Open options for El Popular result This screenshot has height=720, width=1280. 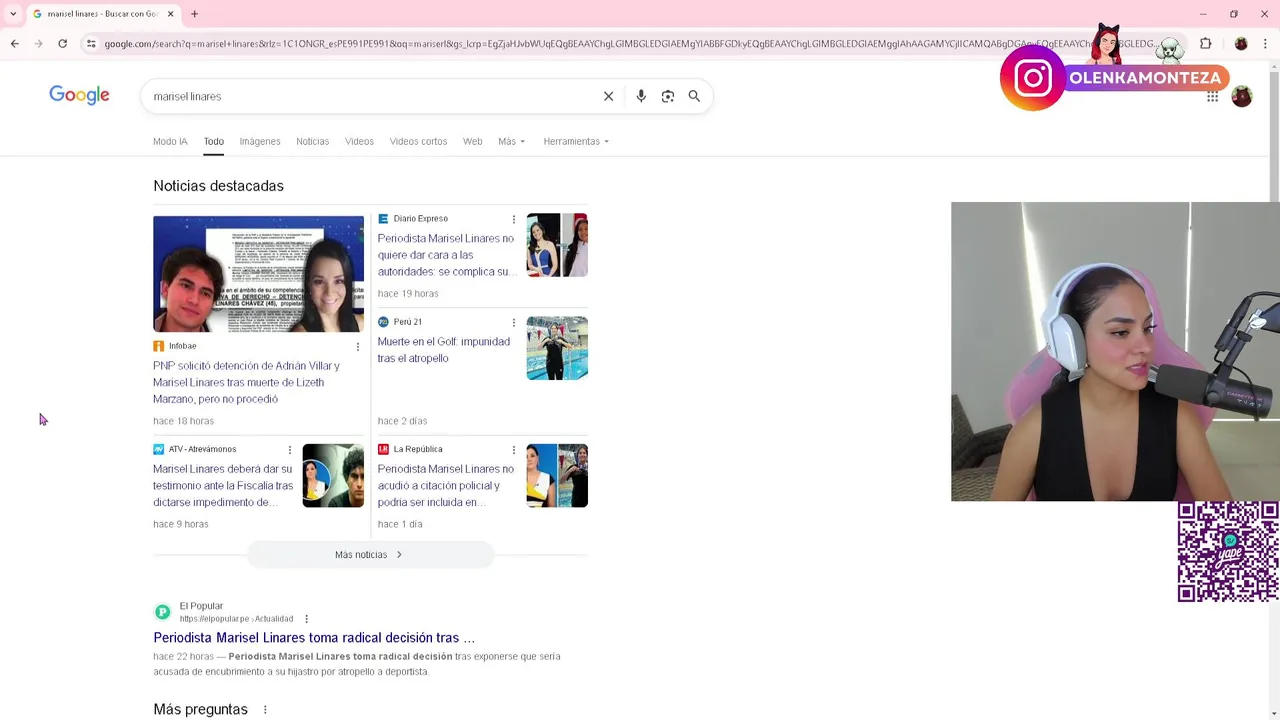(x=306, y=619)
